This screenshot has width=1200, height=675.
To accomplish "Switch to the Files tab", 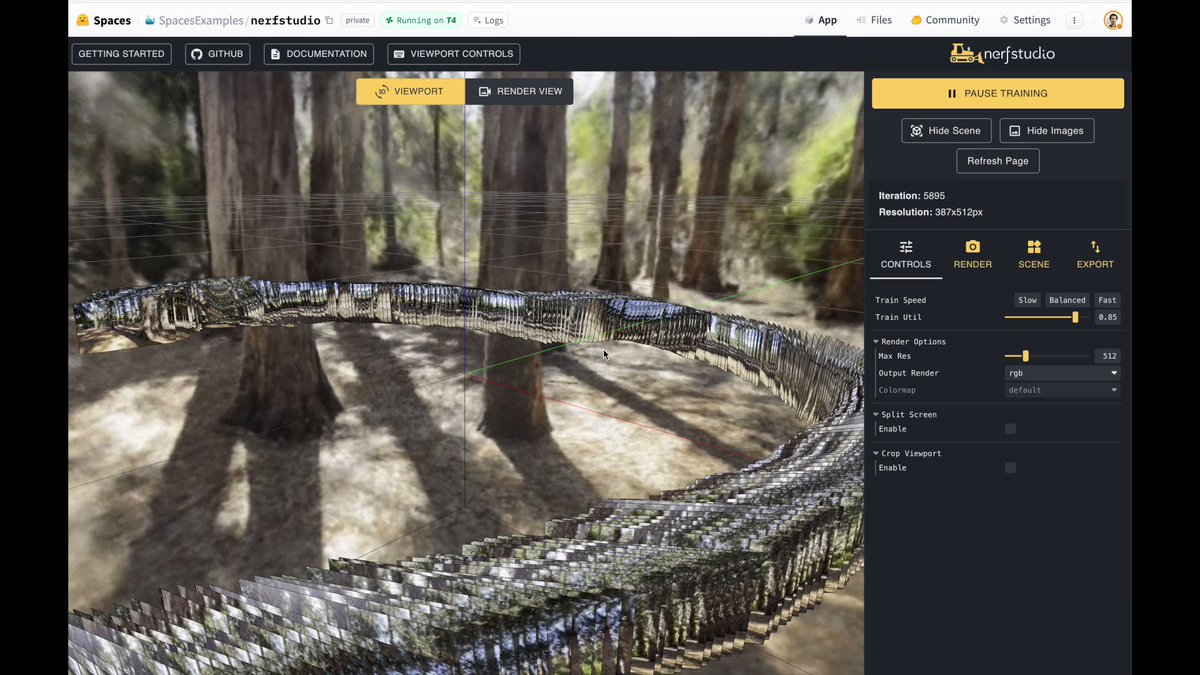I will click(x=874, y=20).
